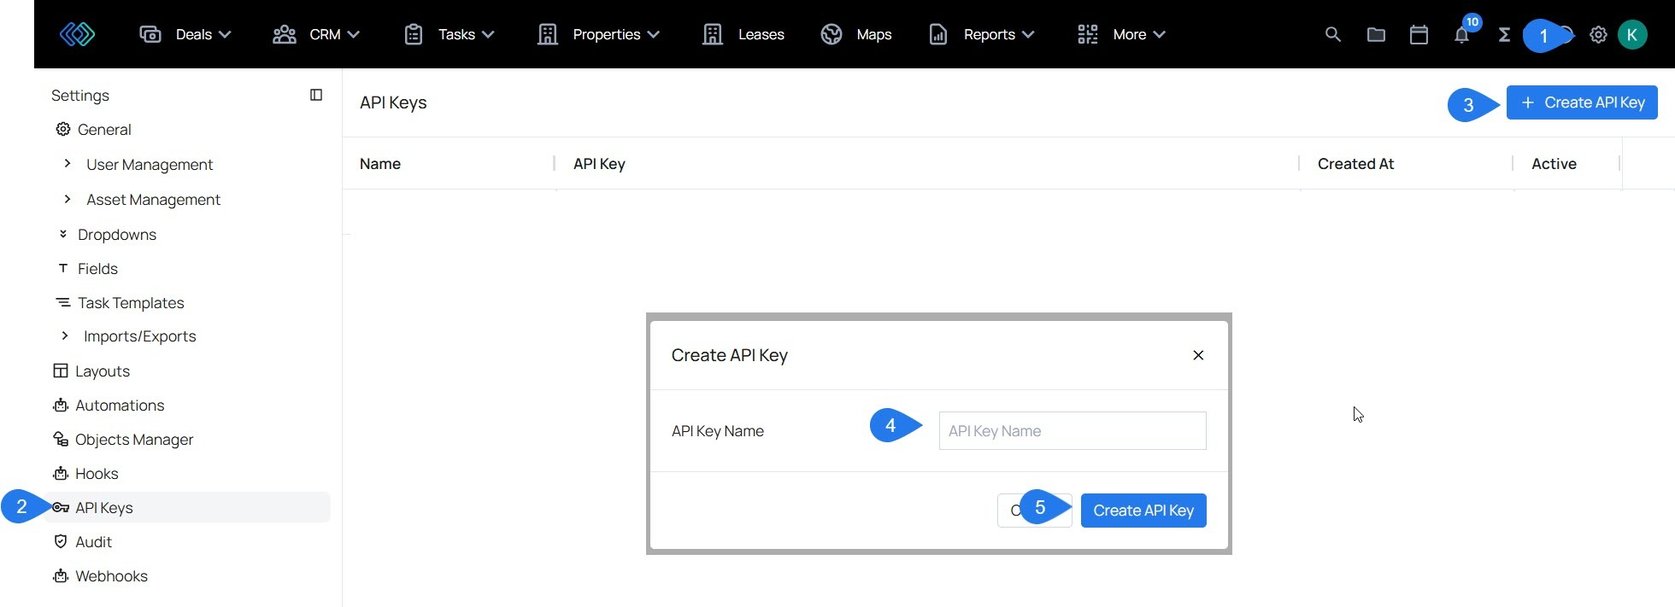Click the API Key column header
The height and width of the screenshot is (607, 1675).
[x=599, y=163]
